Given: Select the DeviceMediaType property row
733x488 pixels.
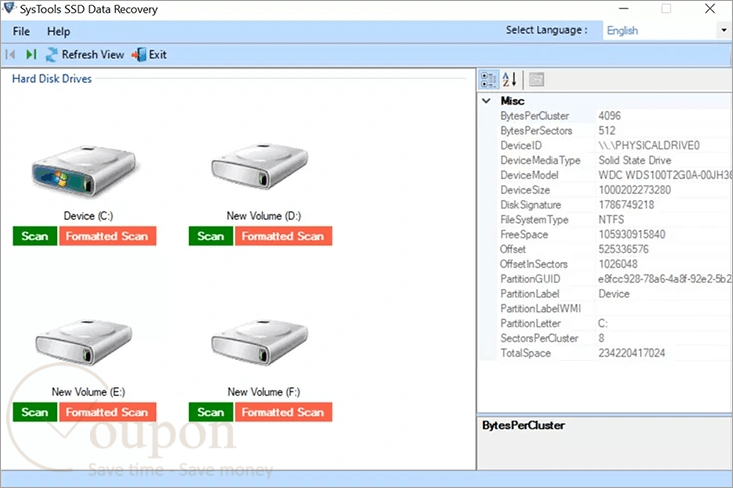Looking at the screenshot, I should tap(615, 160).
